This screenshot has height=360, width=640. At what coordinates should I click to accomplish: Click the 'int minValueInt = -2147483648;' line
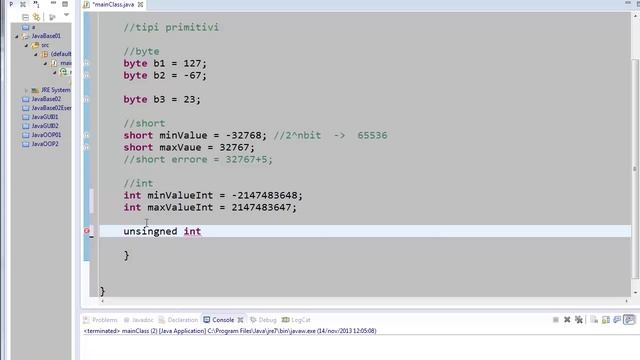(x=213, y=196)
